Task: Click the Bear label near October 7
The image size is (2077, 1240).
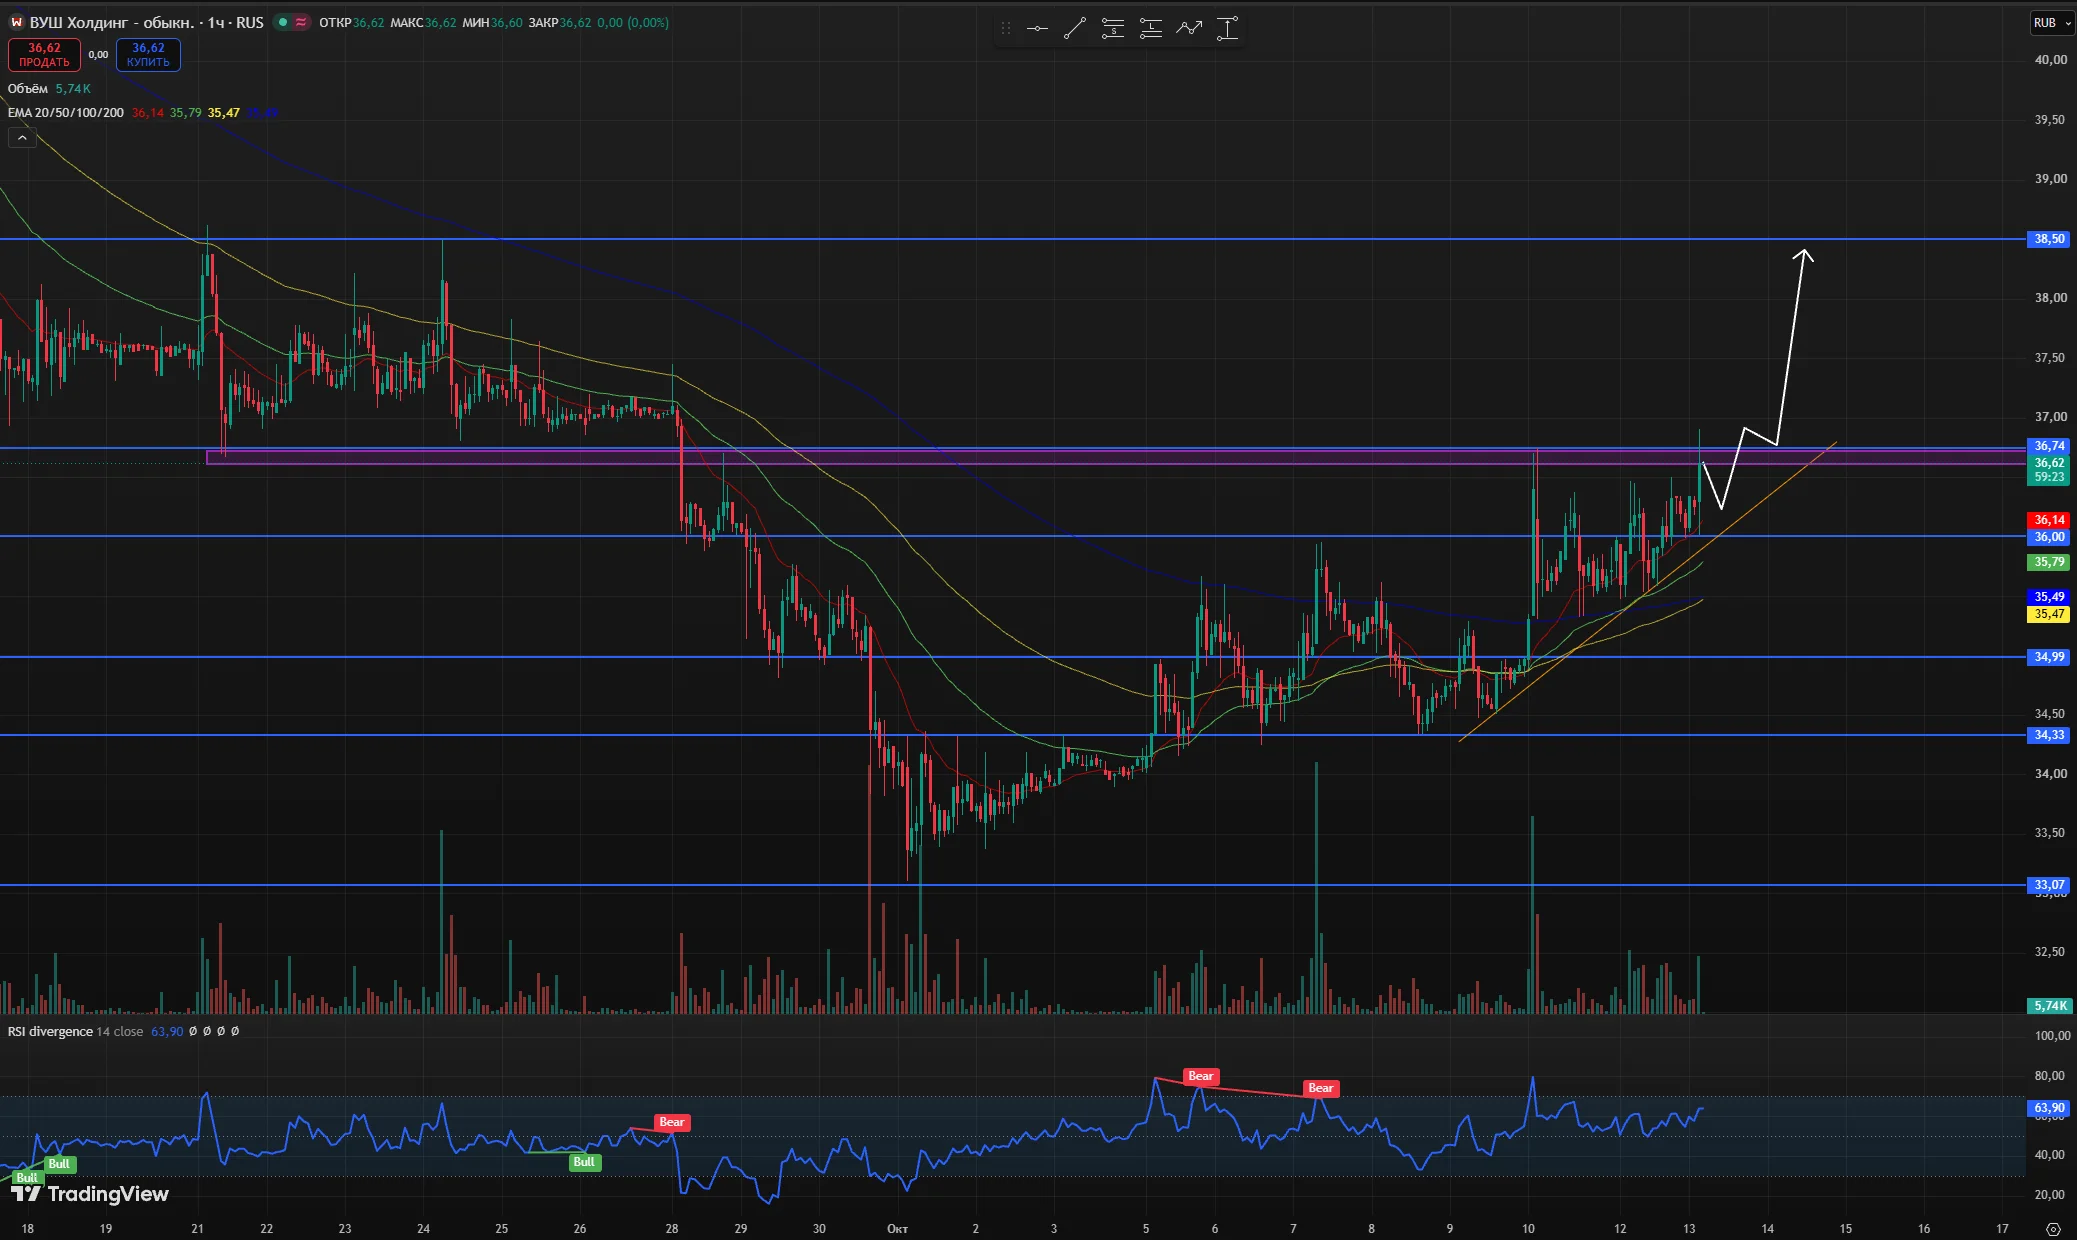Action: click(1321, 1088)
